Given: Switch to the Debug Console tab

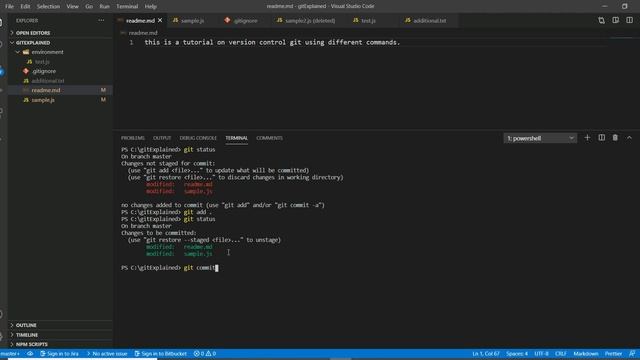Looking at the screenshot, I should click(198, 138).
